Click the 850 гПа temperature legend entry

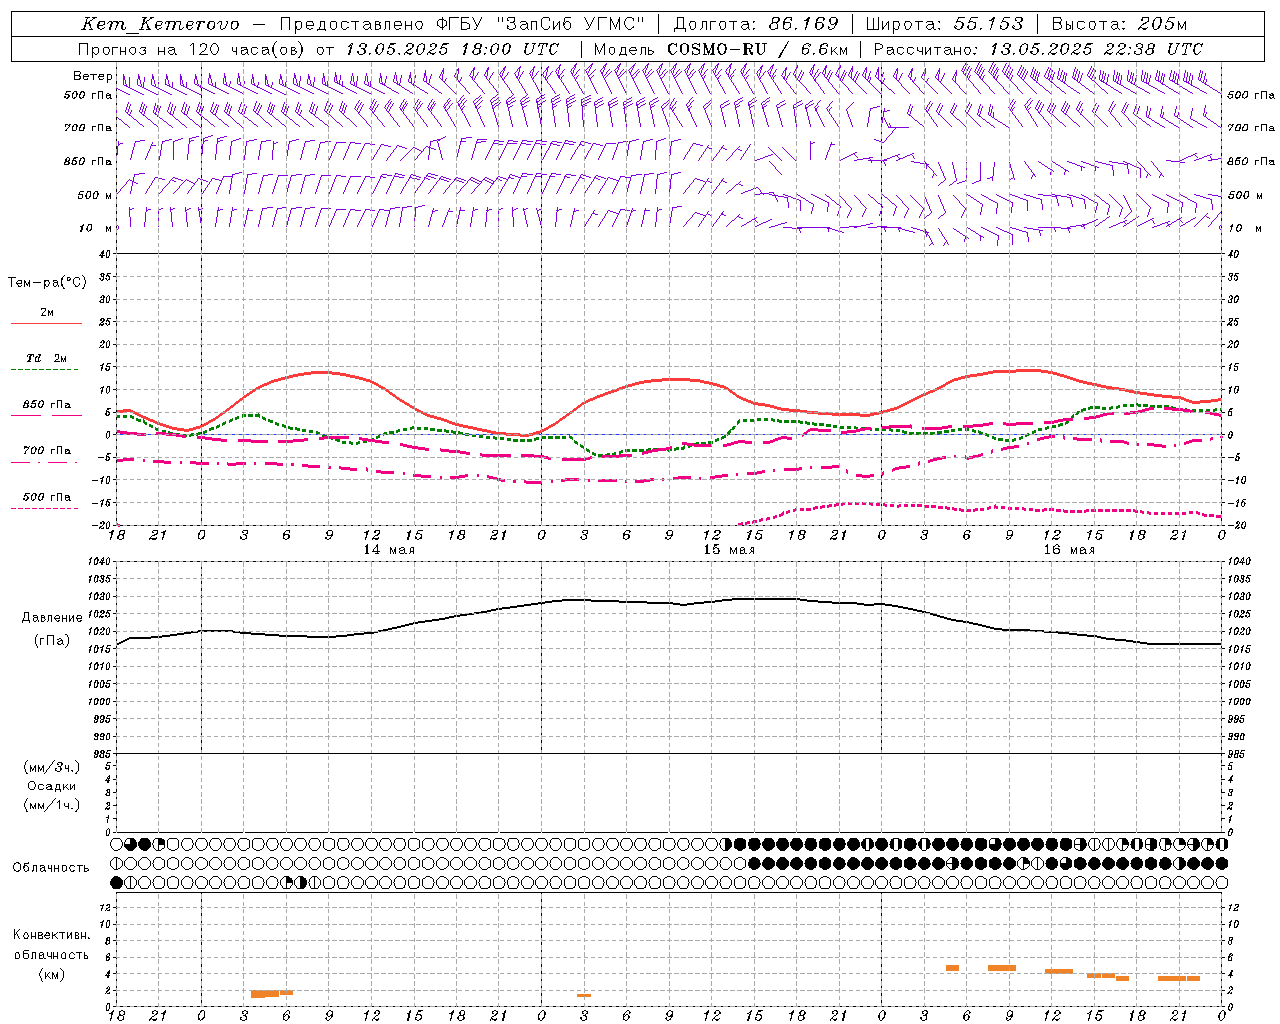coord(46,405)
